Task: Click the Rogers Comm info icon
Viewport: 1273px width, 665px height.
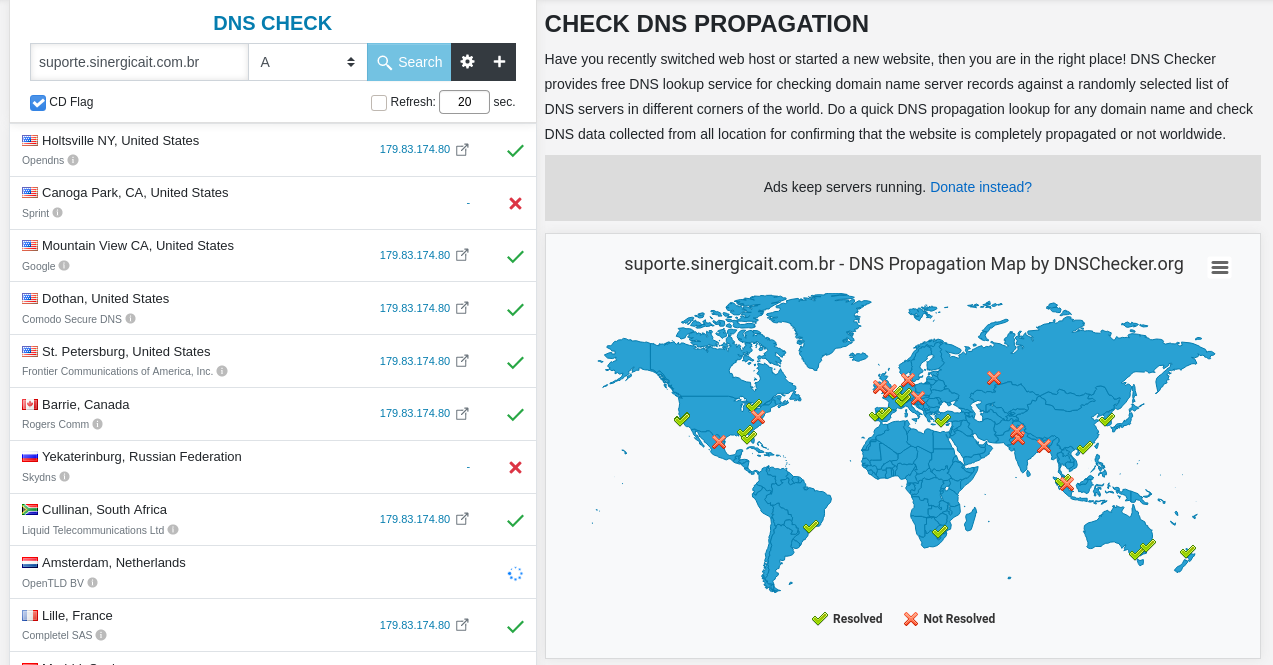Action: [97, 424]
